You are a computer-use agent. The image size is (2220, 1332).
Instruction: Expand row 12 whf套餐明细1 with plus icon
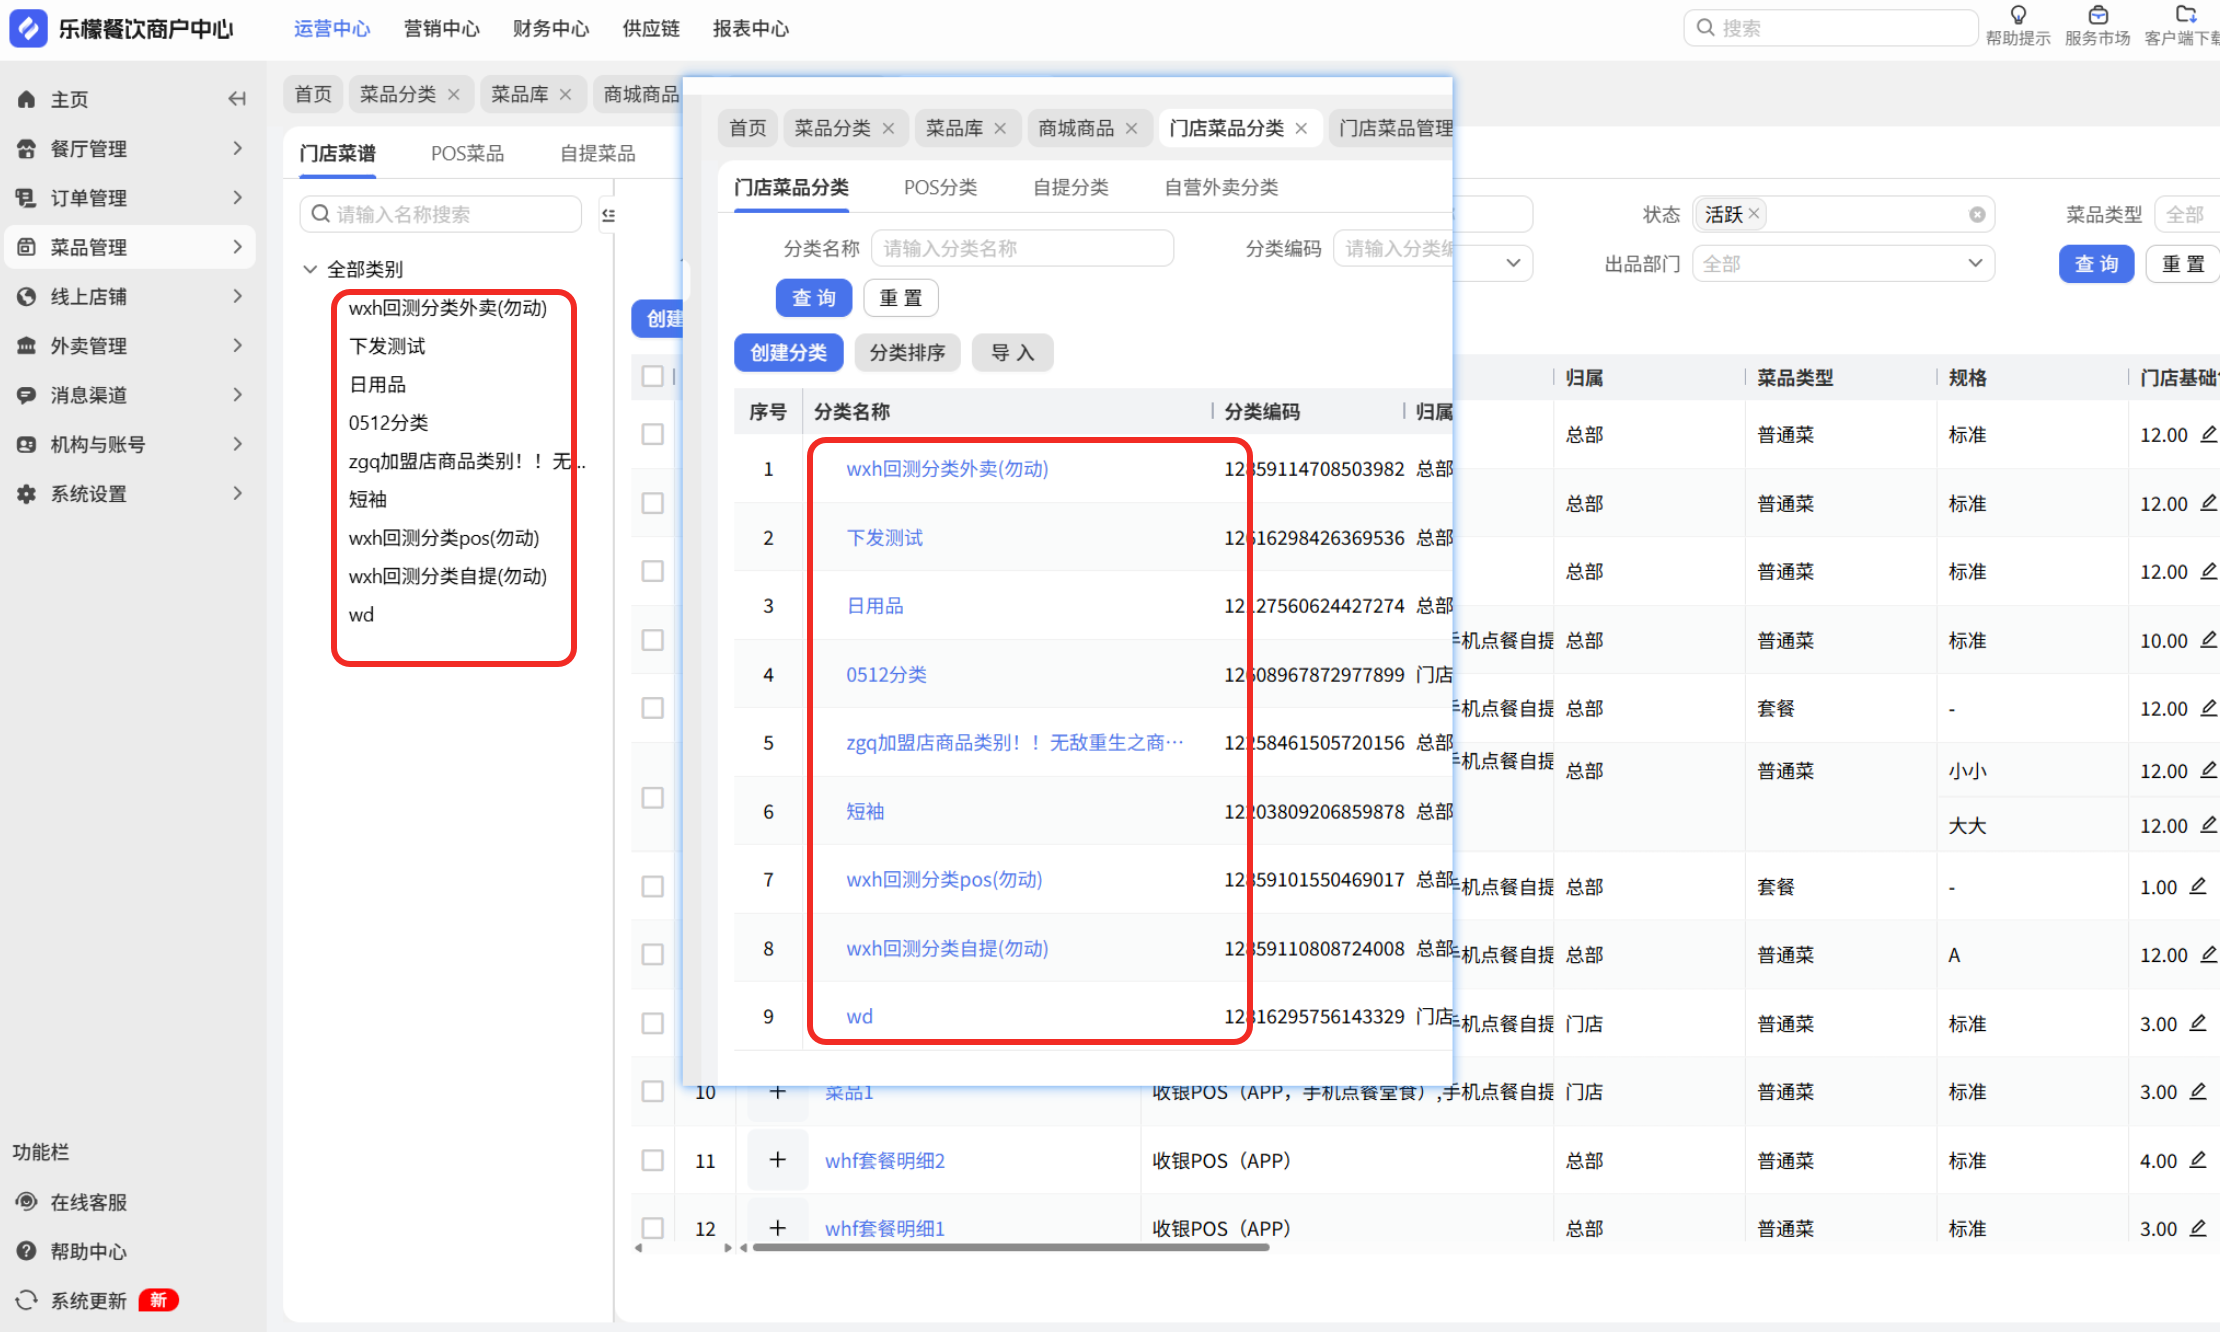pos(777,1228)
